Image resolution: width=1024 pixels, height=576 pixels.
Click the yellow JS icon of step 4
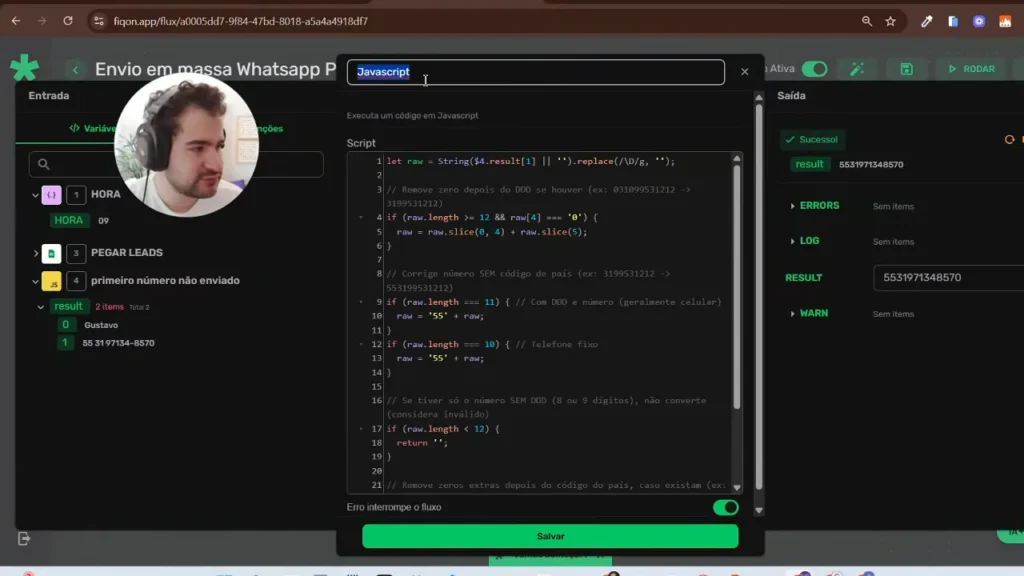tap(51, 281)
